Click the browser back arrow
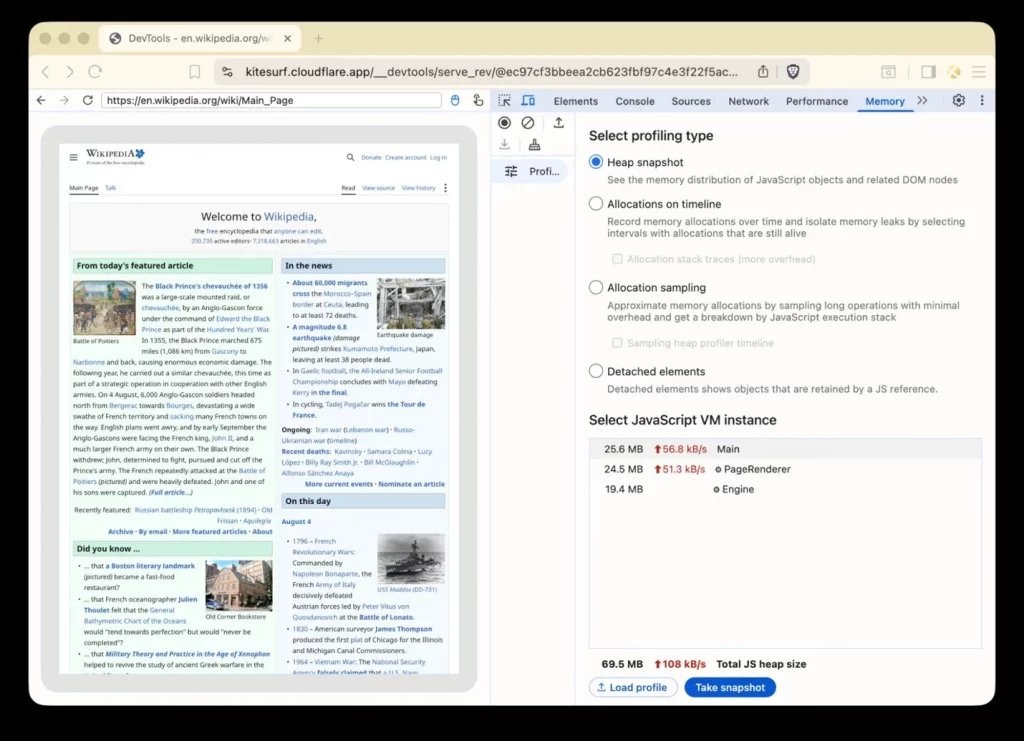1024x741 pixels. 46,71
